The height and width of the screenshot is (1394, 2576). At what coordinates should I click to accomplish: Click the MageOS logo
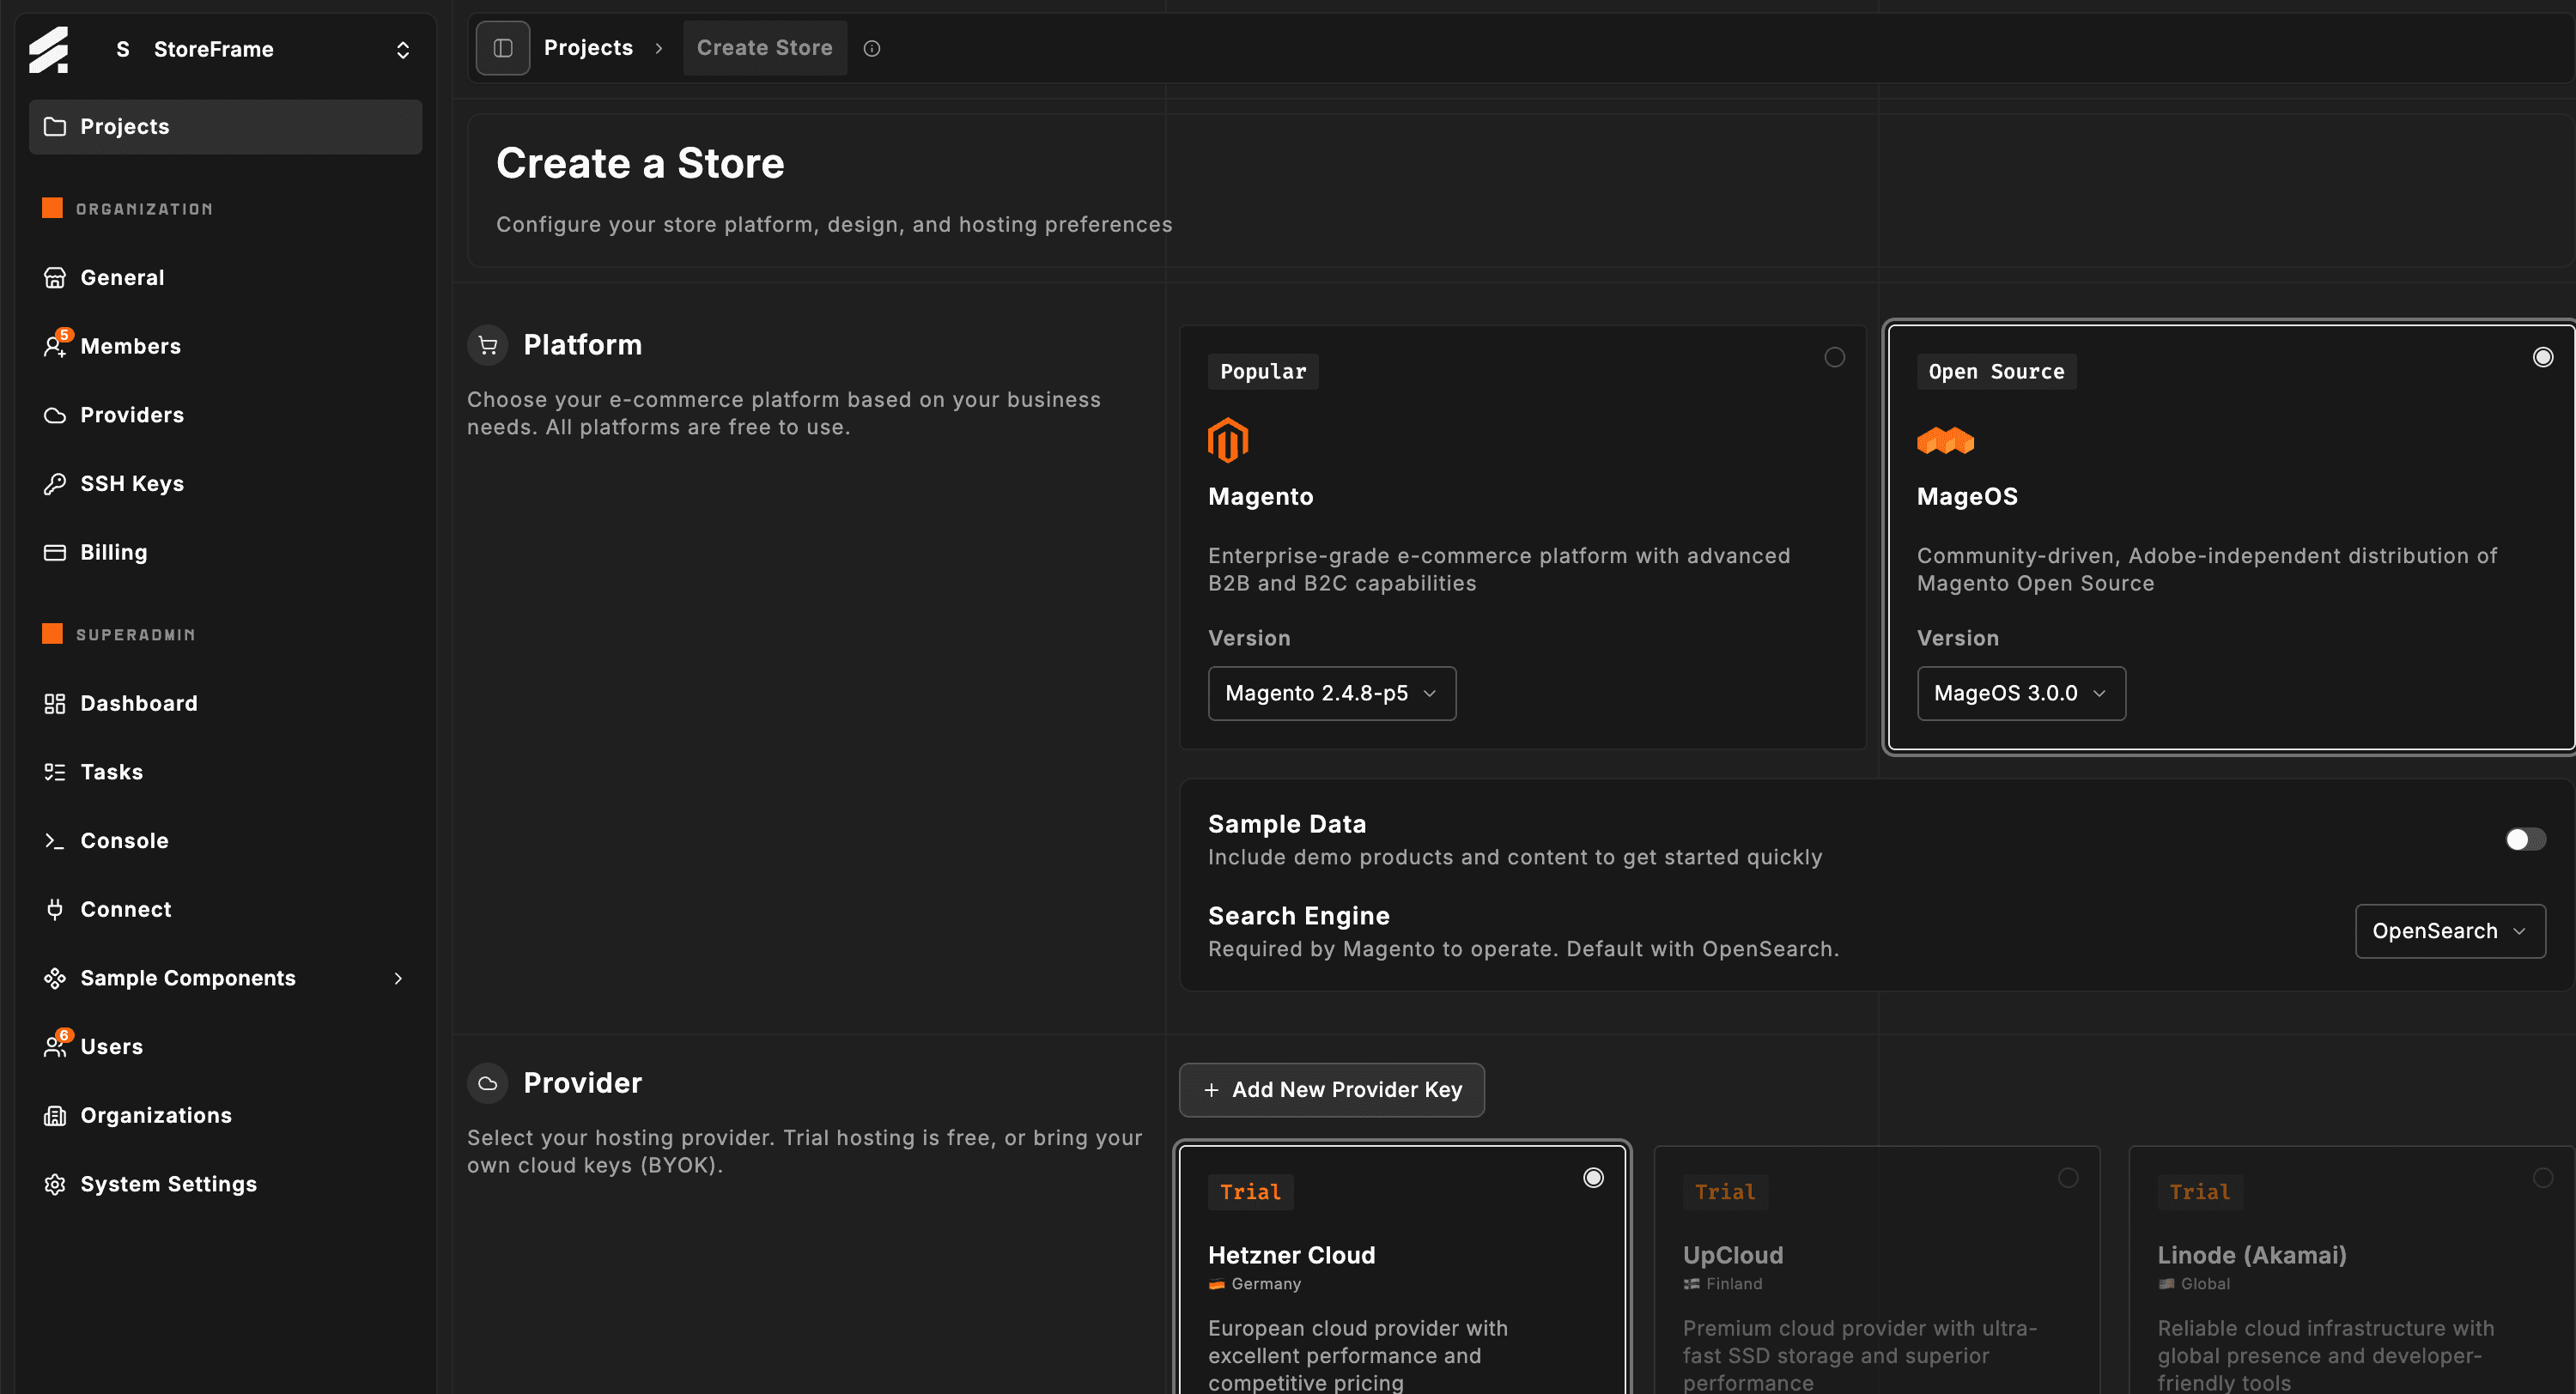(x=1945, y=441)
